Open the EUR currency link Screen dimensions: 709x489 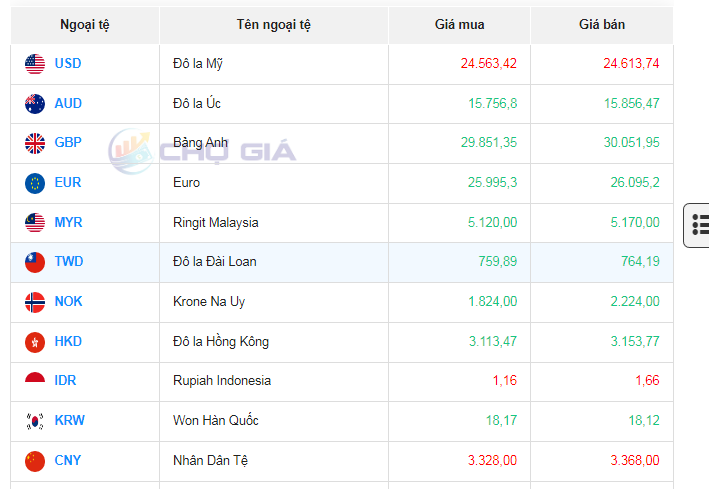(x=68, y=182)
